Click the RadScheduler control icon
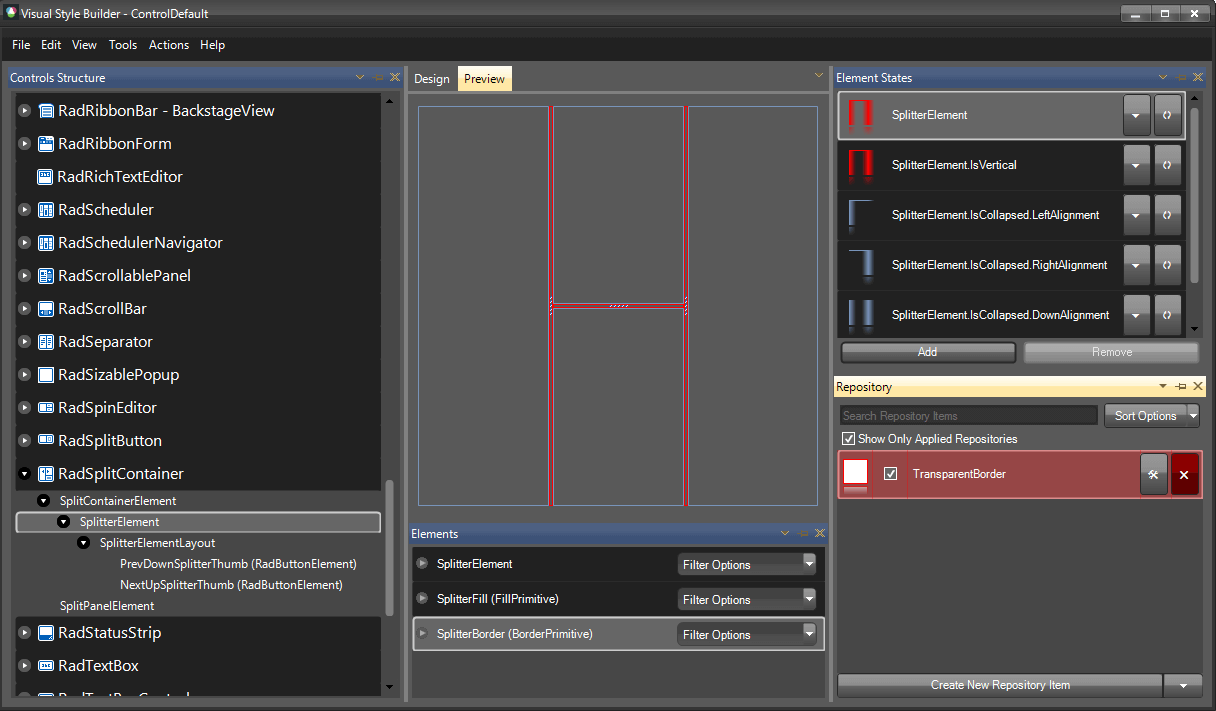Viewport: 1216px width, 711px height. (45, 210)
